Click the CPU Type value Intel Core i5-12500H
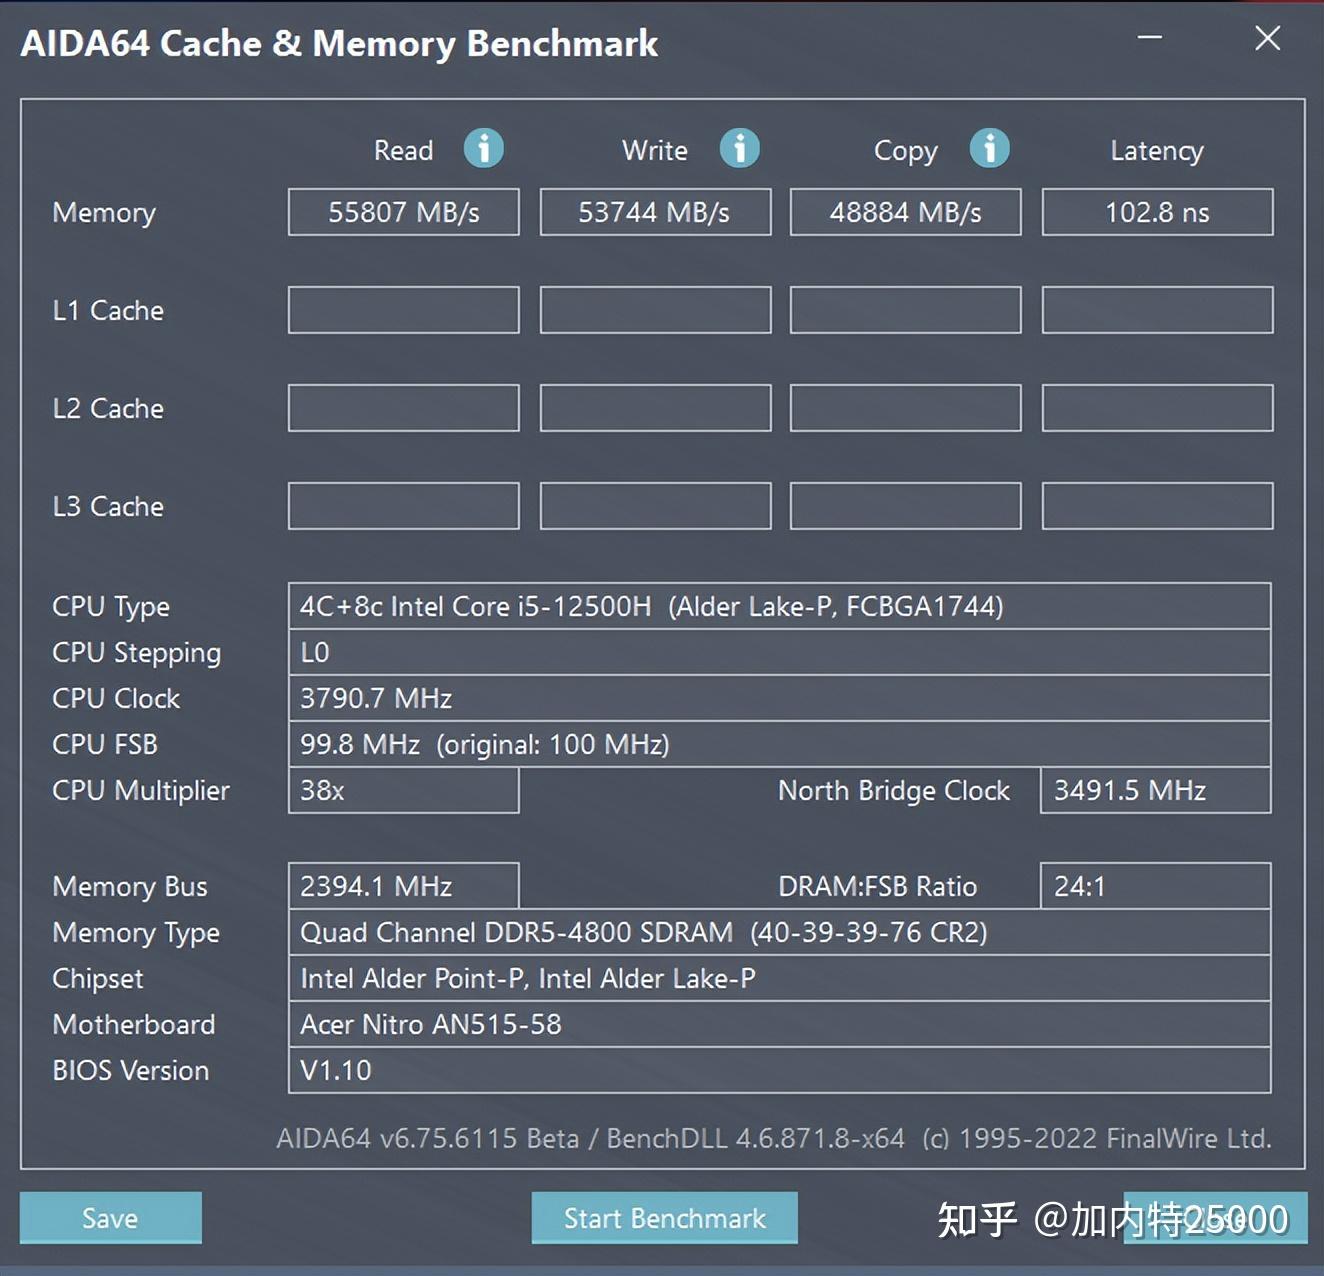The width and height of the screenshot is (1324, 1276). (780, 606)
